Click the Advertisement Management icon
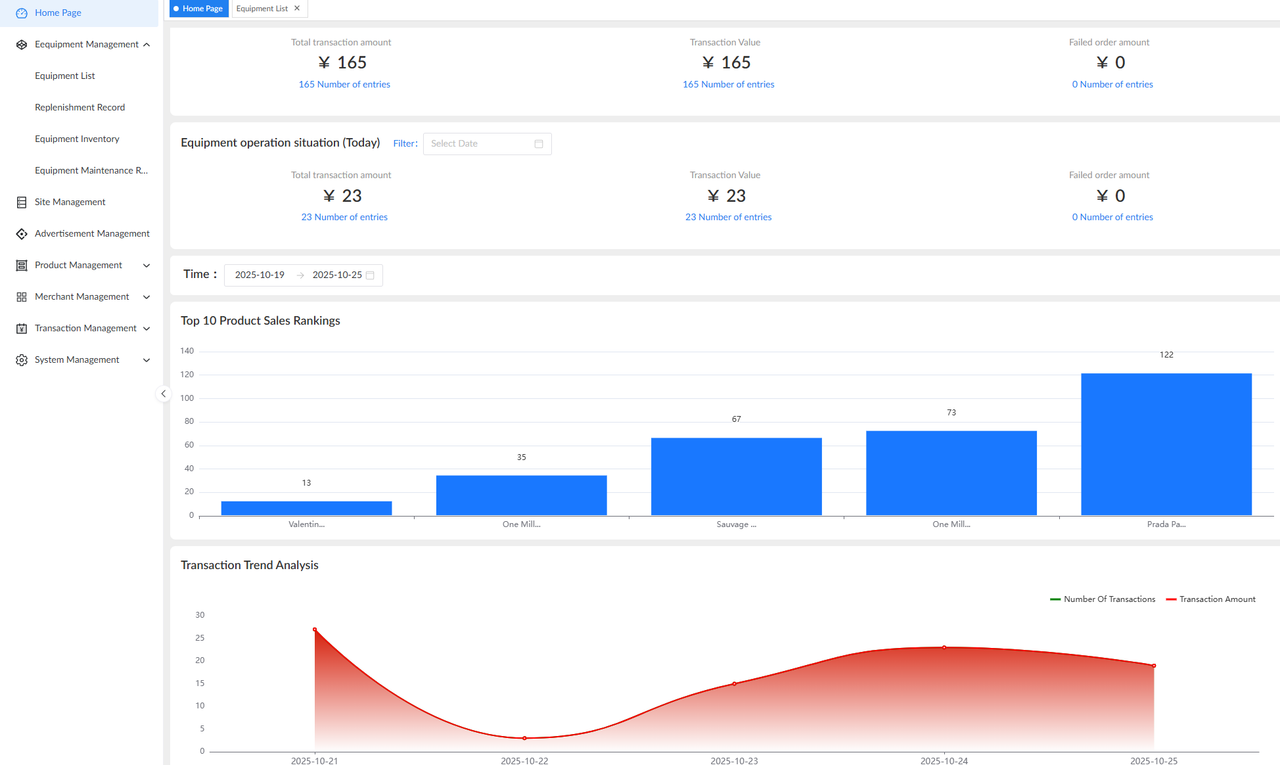Viewport: 1280px width, 765px height. click(20, 233)
